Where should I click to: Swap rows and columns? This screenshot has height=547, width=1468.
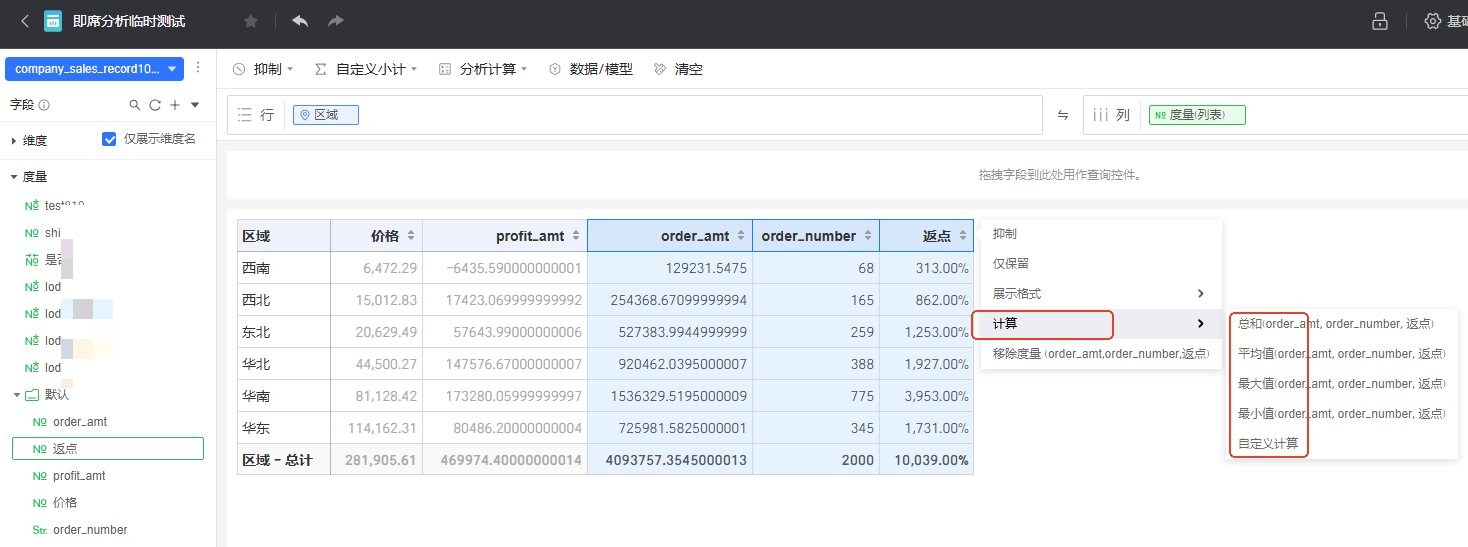pyautogui.click(x=1063, y=115)
